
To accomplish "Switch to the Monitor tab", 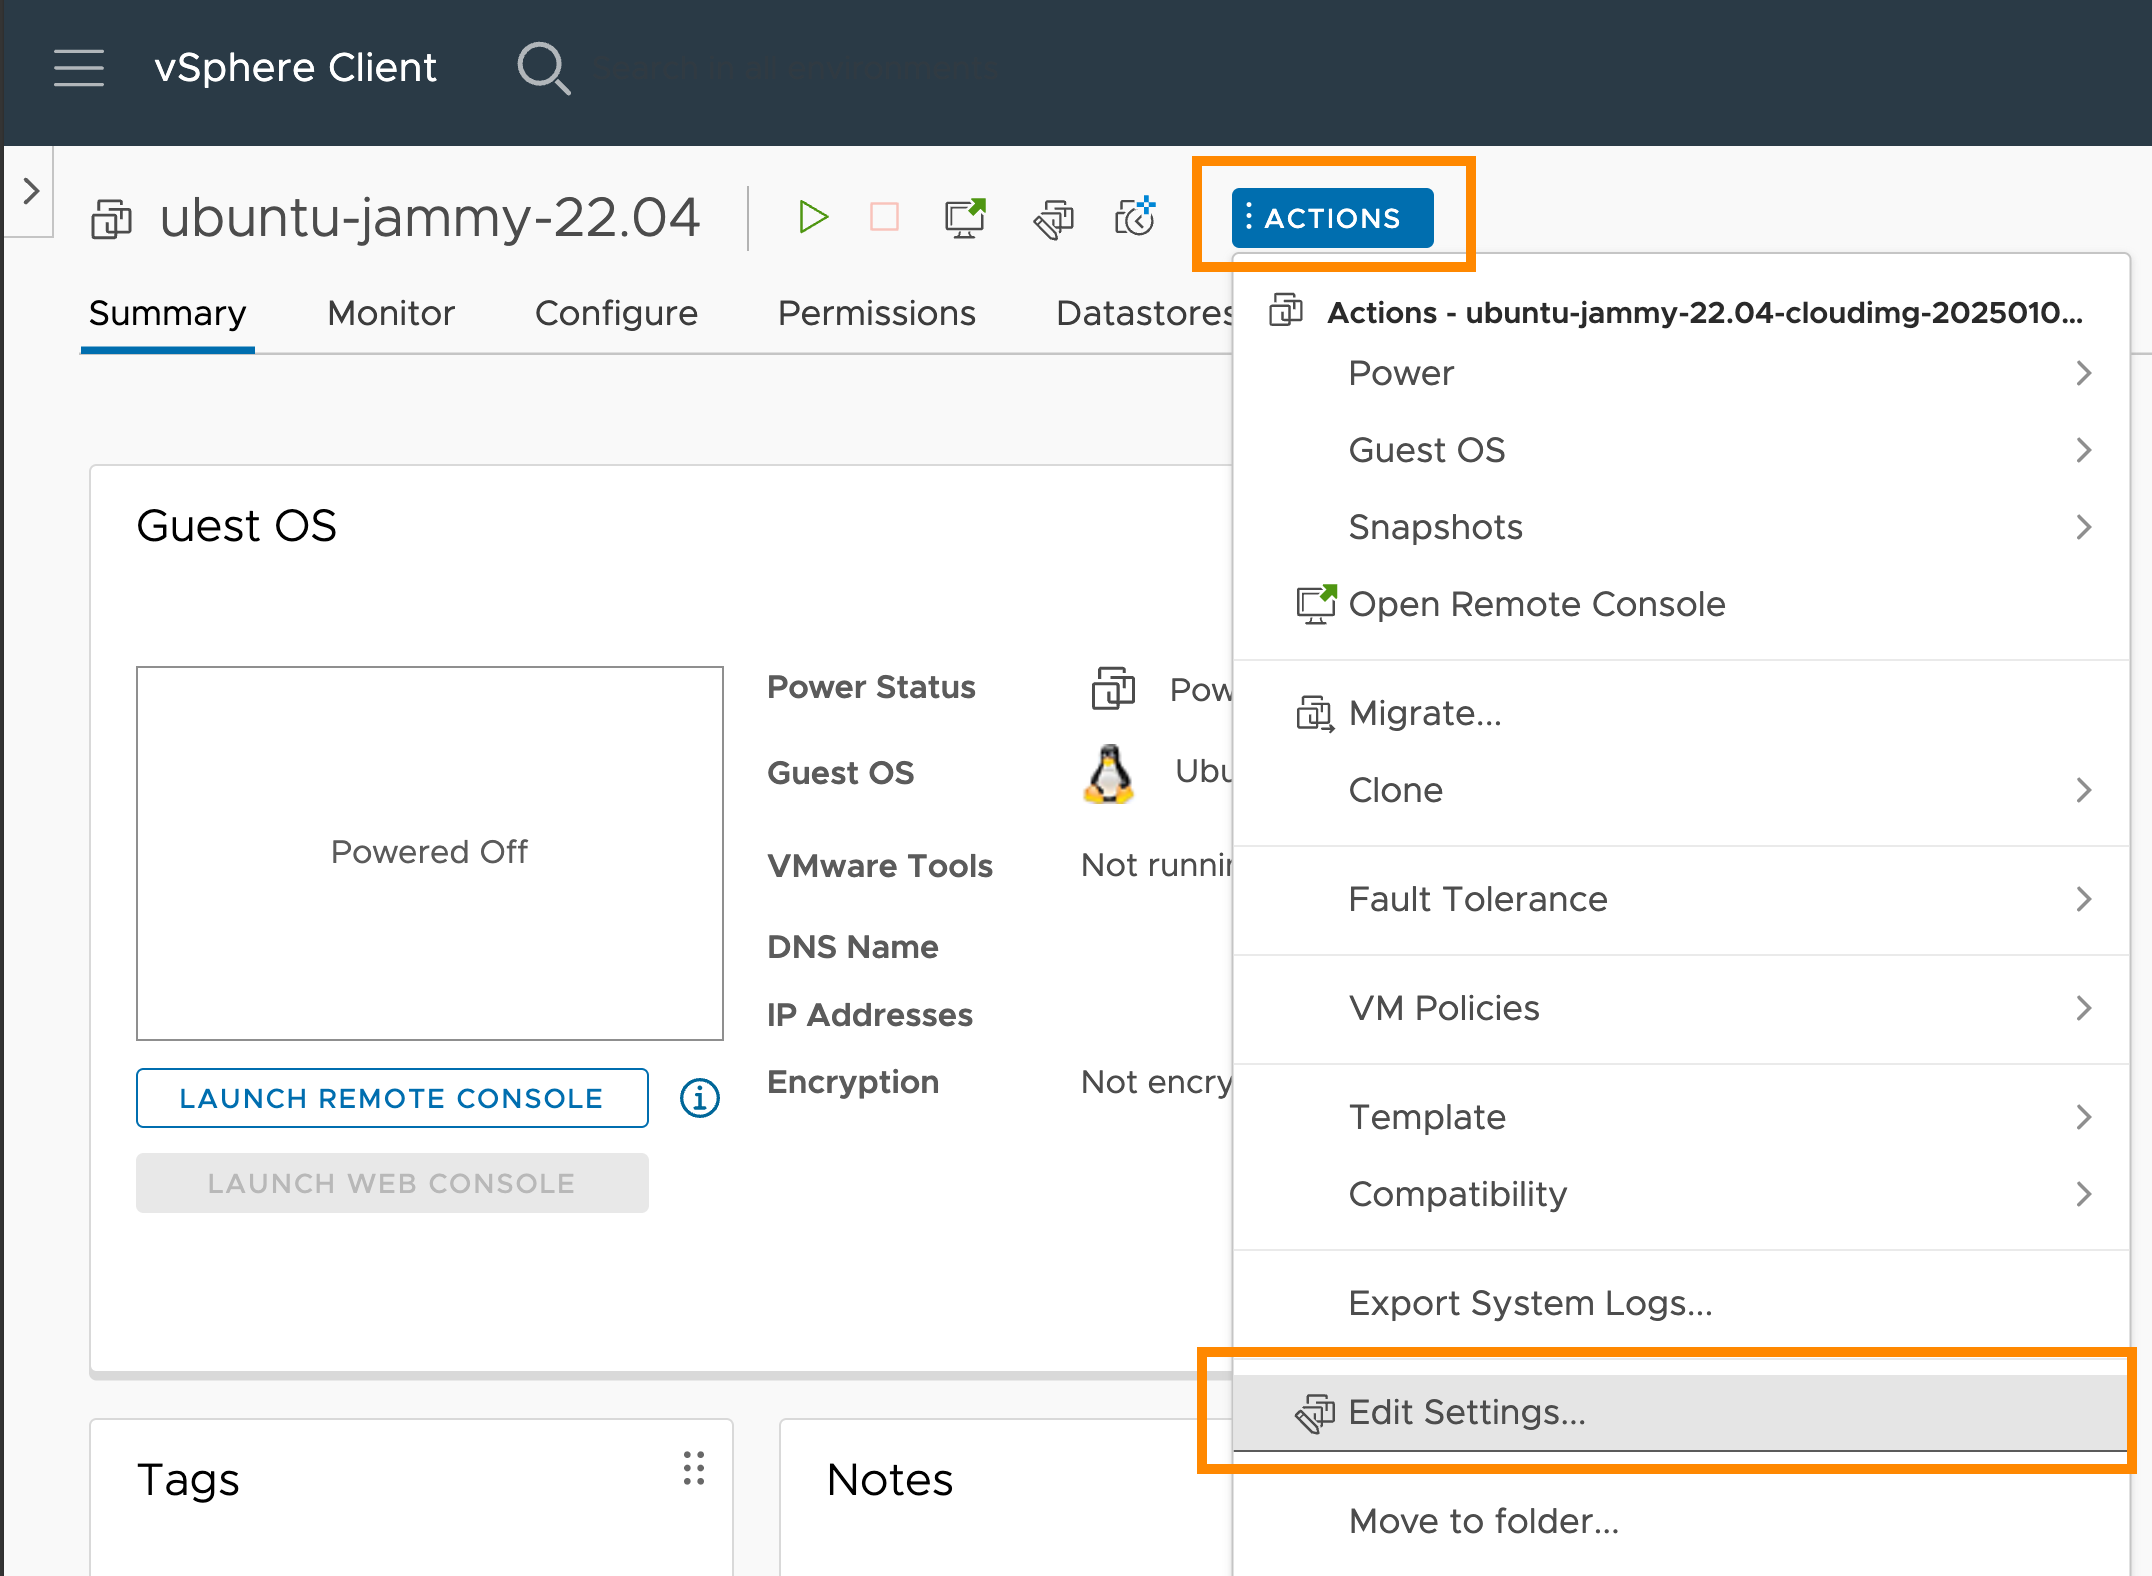I will (390, 313).
